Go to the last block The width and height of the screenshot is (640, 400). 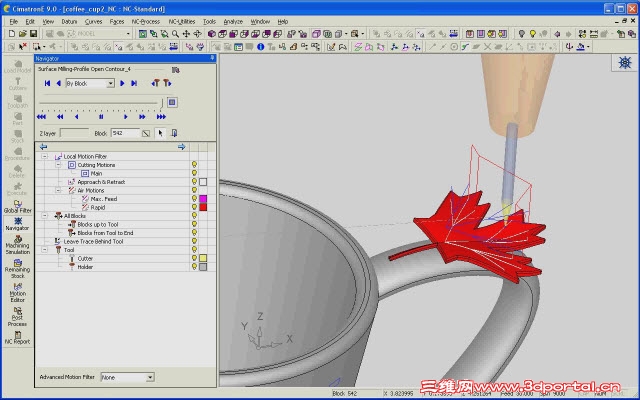coord(134,83)
